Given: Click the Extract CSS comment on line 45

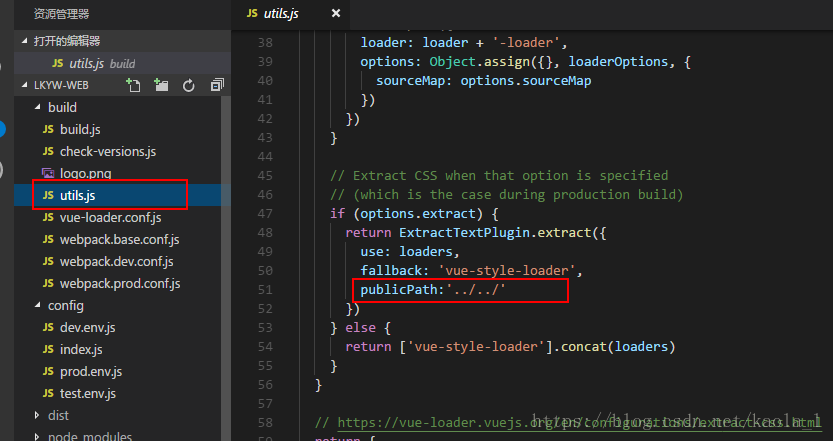Looking at the screenshot, I should [x=499, y=175].
